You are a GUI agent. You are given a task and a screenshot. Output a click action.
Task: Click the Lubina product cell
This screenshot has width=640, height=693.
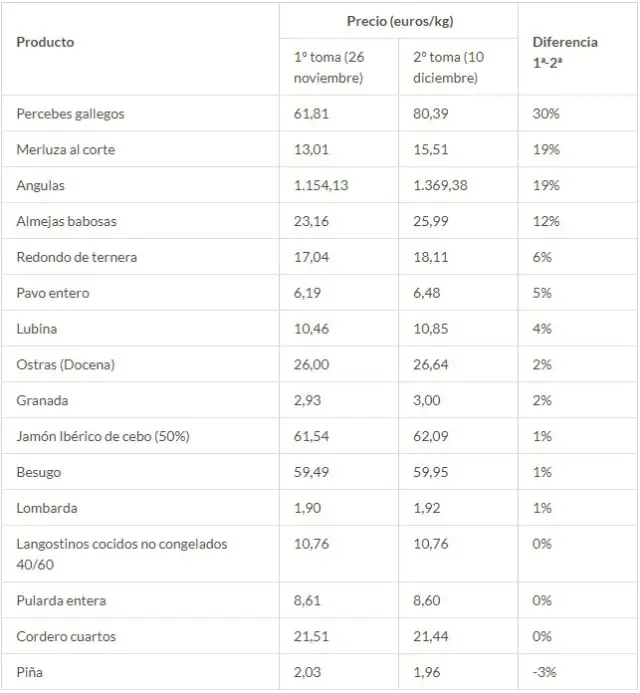coord(37,329)
